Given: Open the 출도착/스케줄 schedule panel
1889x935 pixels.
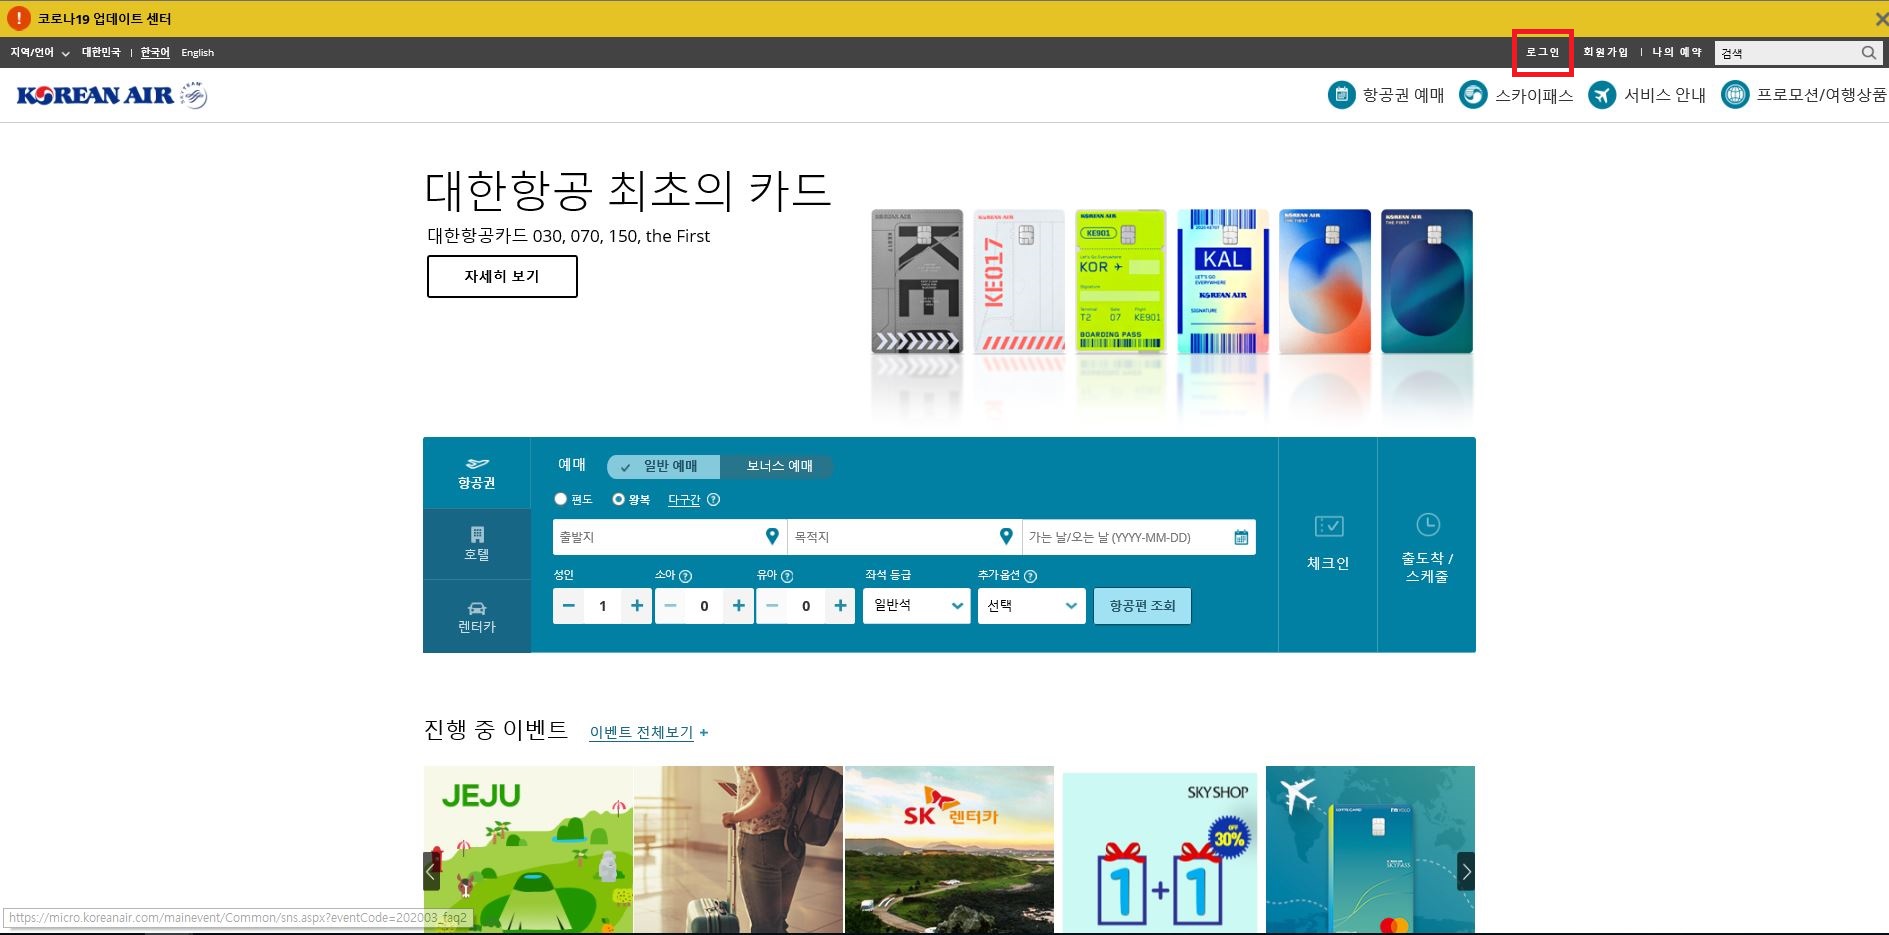Looking at the screenshot, I should [x=1427, y=545].
